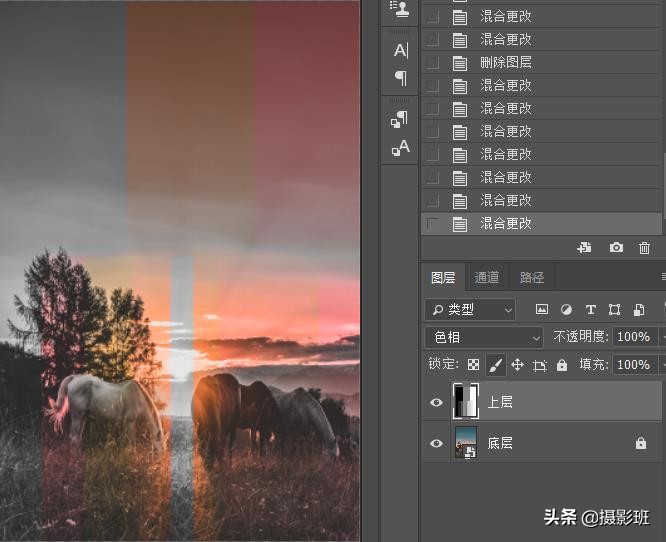Screen dimensions: 666x542
Task: Filter layers by smart objects icon
Action: (639, 310)
